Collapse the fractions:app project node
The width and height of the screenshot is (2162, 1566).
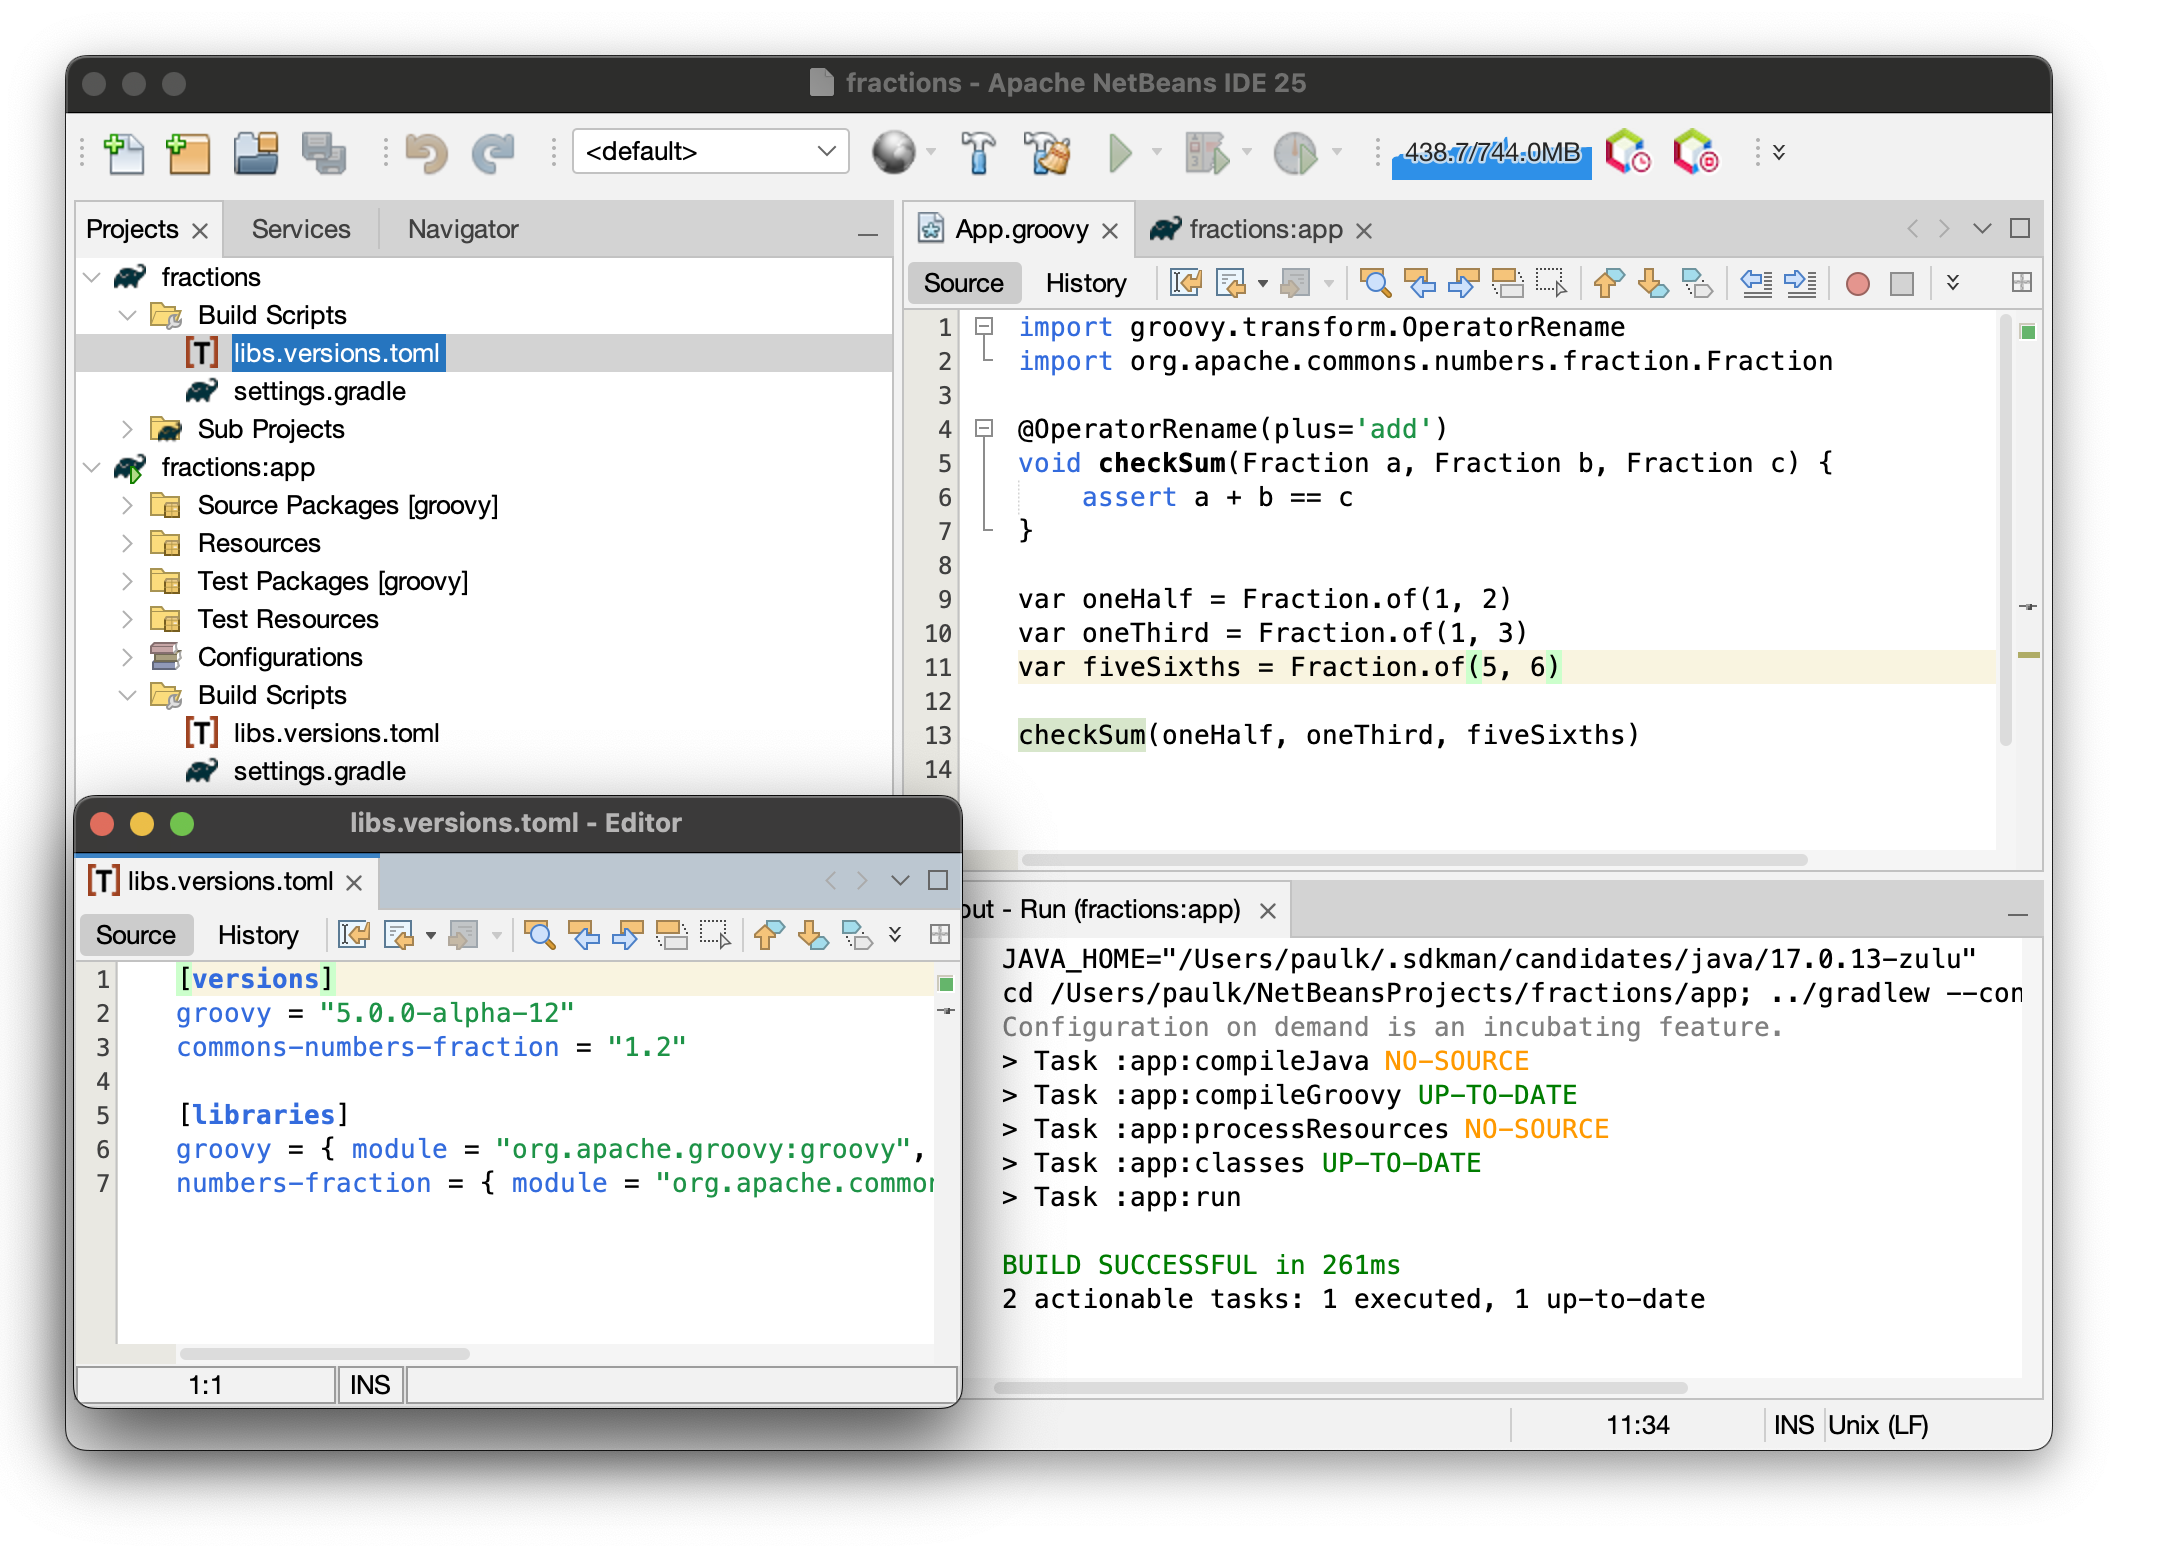92,467
